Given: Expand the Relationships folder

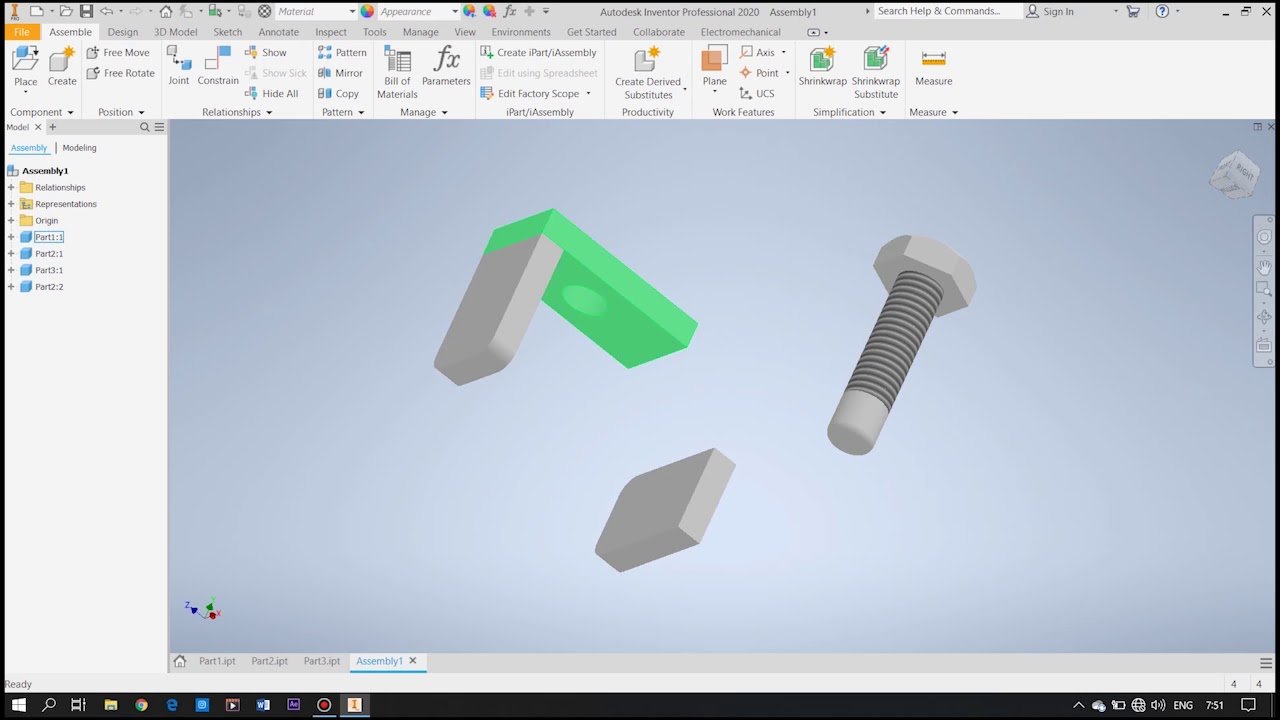Looking at the screenshot, I should 11,188.
